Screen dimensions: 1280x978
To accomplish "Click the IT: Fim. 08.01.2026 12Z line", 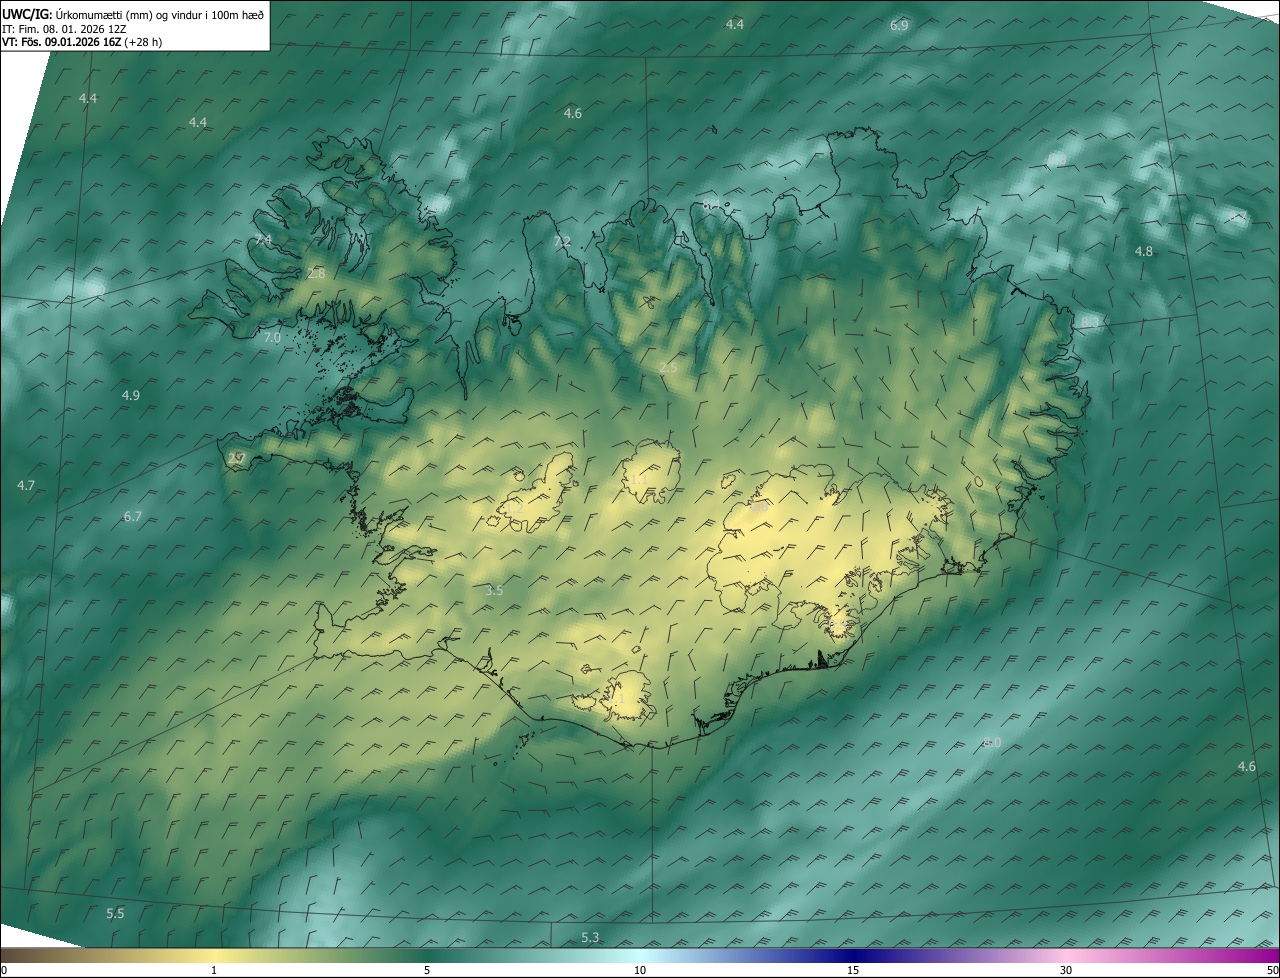I will point(64,29).
